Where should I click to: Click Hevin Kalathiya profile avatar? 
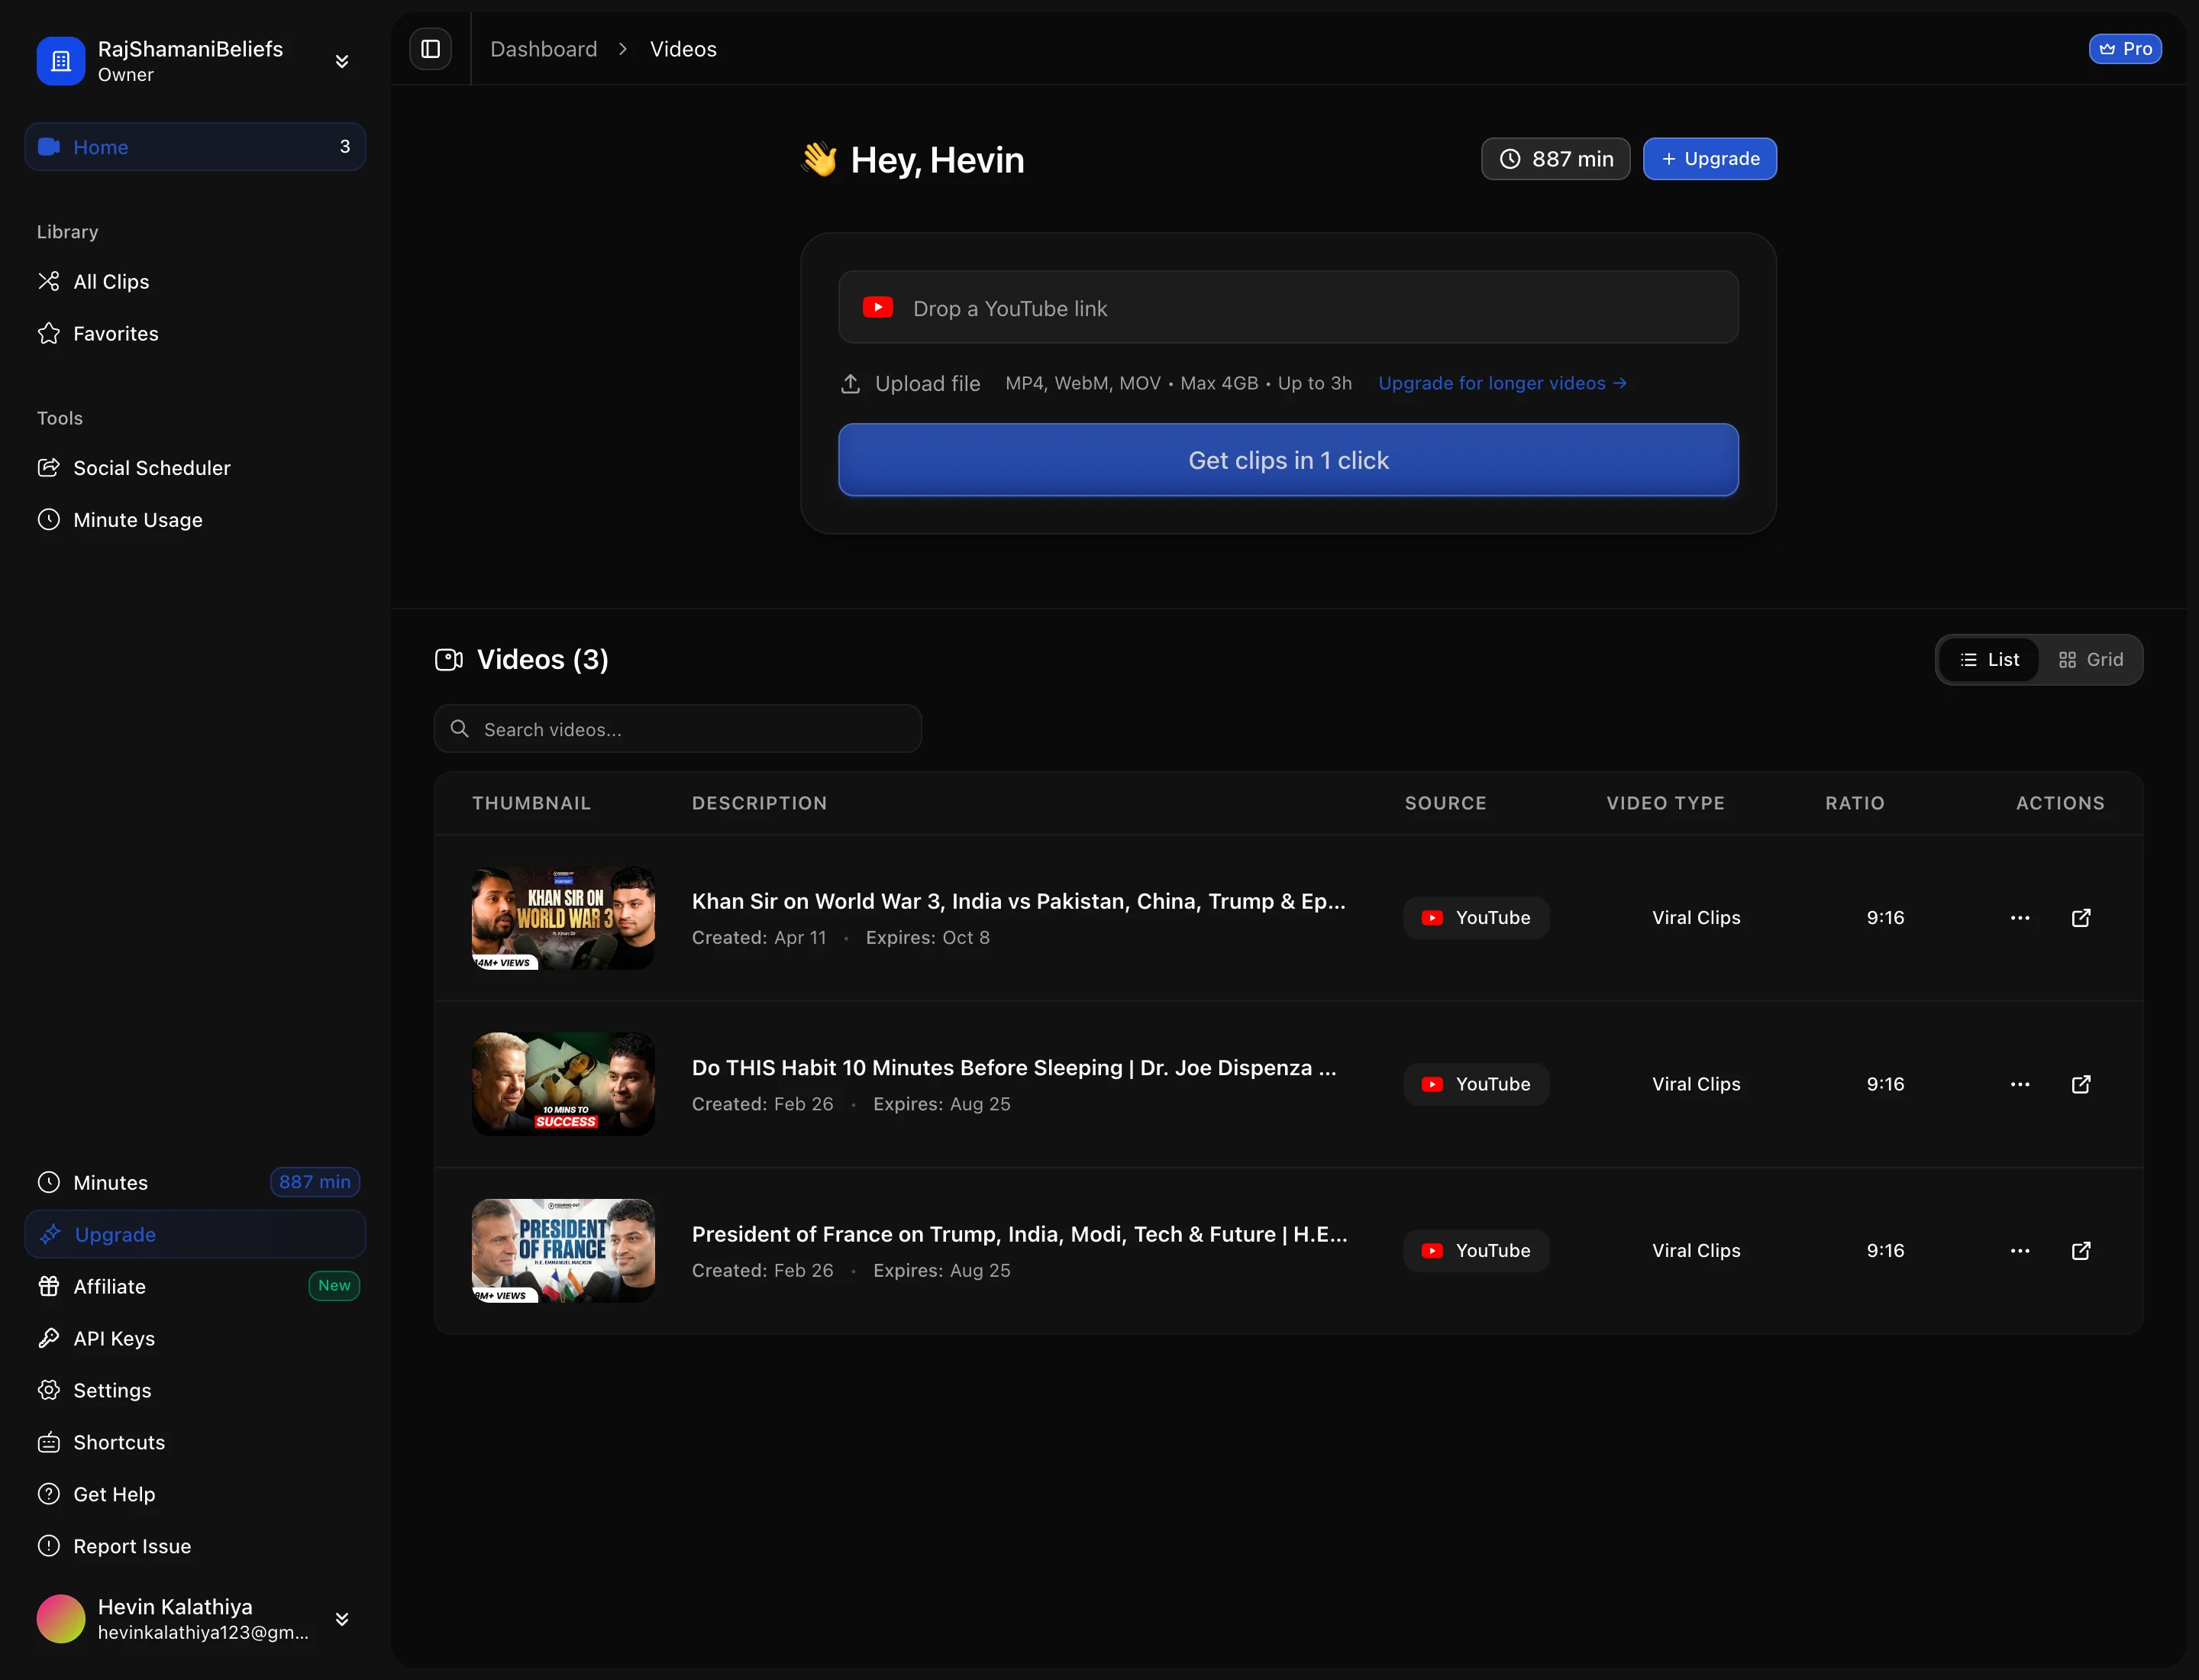[61, 1619]
